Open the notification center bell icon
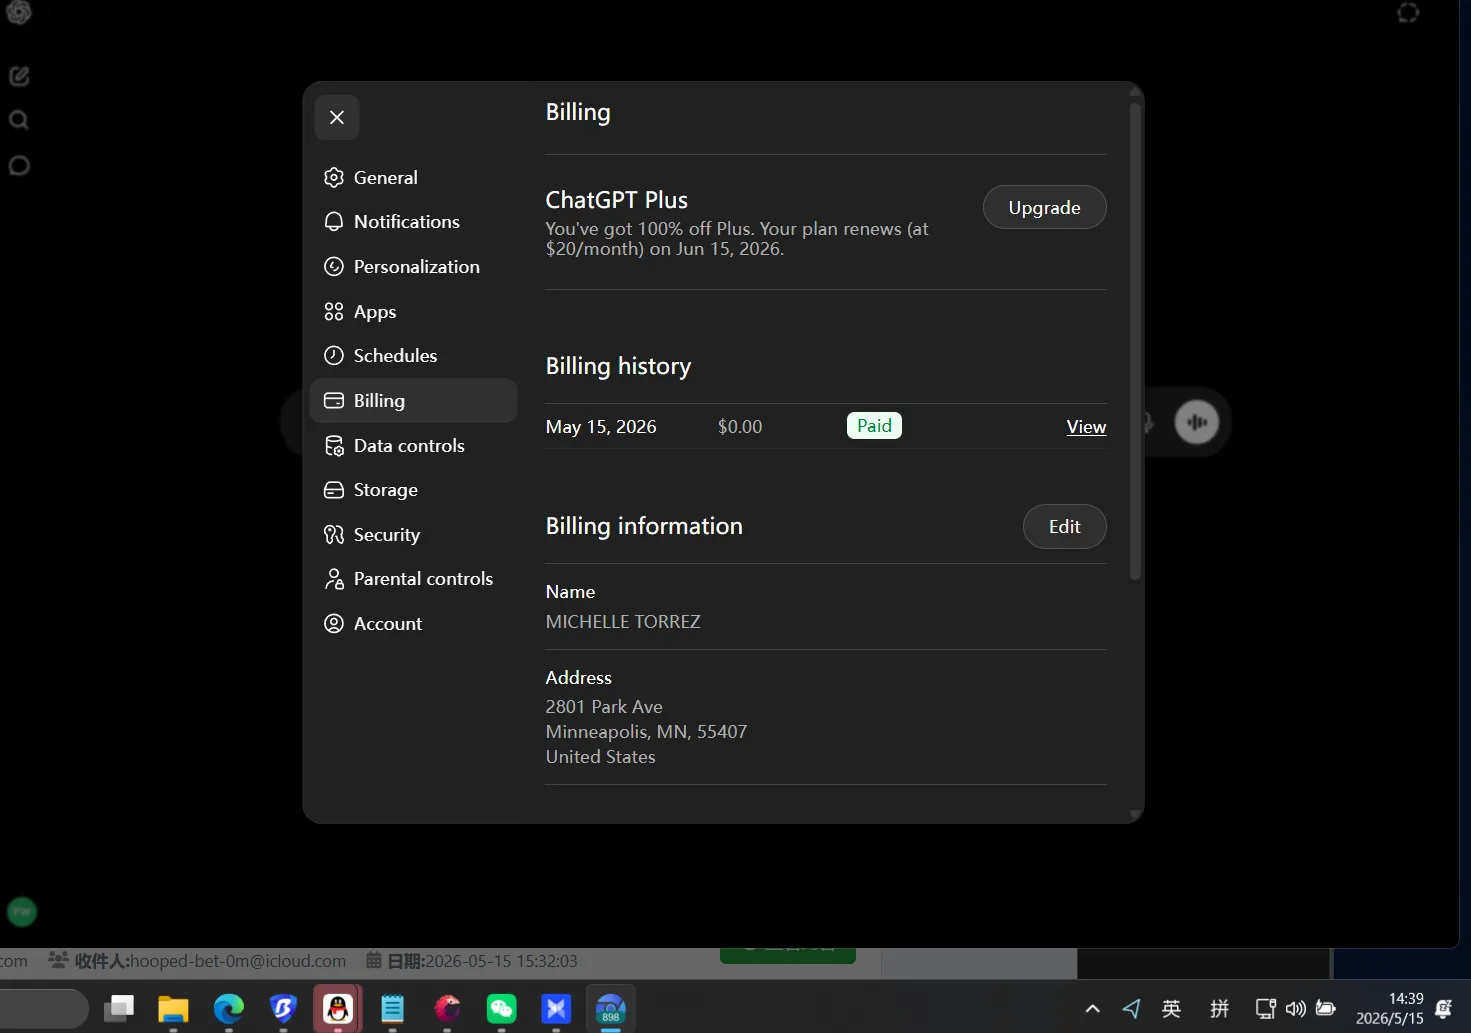The image size is (1471, 1033). click(x=1444, y=1009)
